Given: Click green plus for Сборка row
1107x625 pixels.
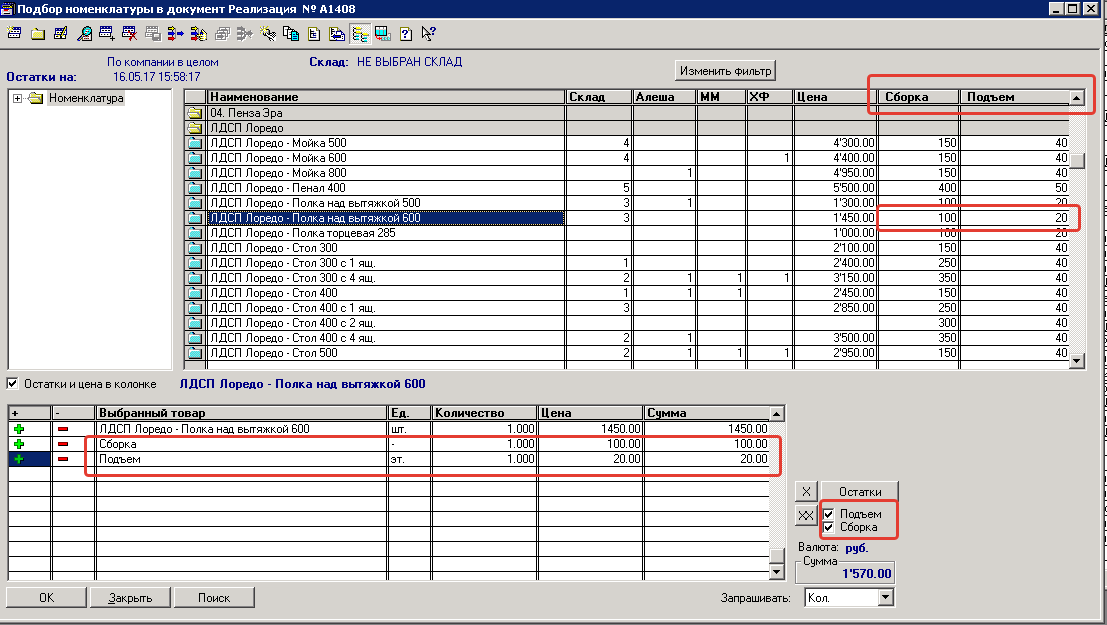Looking at the screenshot, I should point(18,443).
